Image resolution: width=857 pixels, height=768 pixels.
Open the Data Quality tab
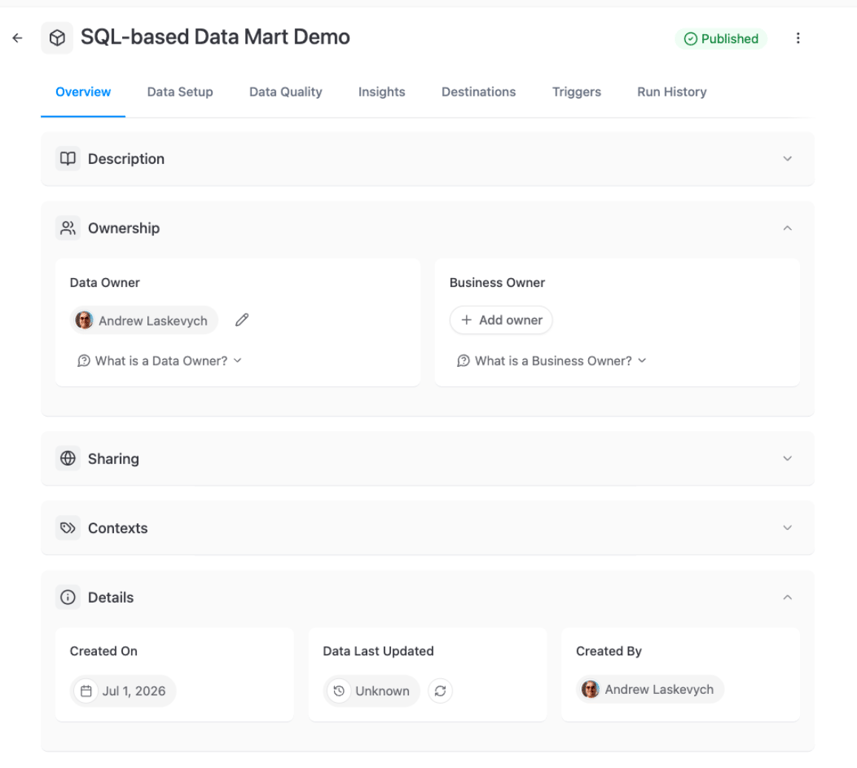[285, 92]
